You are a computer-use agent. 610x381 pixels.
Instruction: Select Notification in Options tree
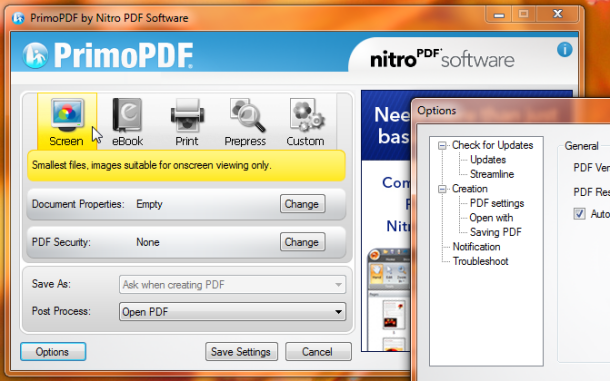(x=476, y=247)
